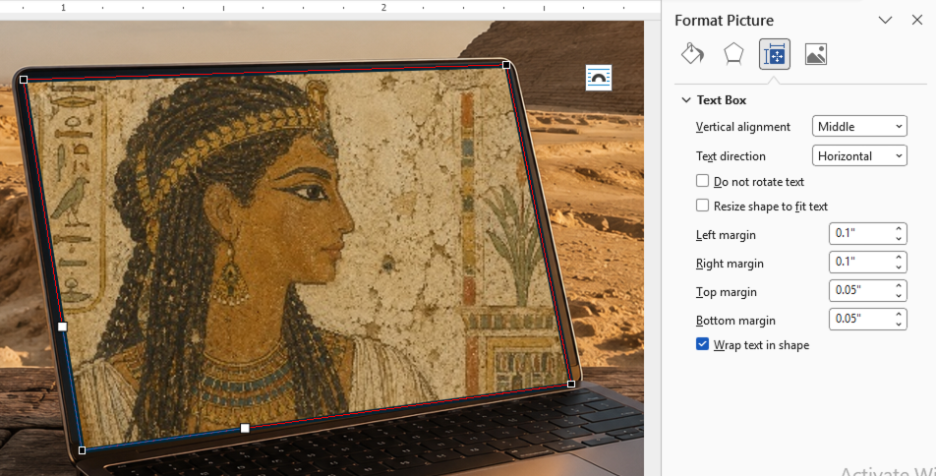The image size is (936, 476).
Task: Enable Resize shape to fit text
Action: [703, 205]
